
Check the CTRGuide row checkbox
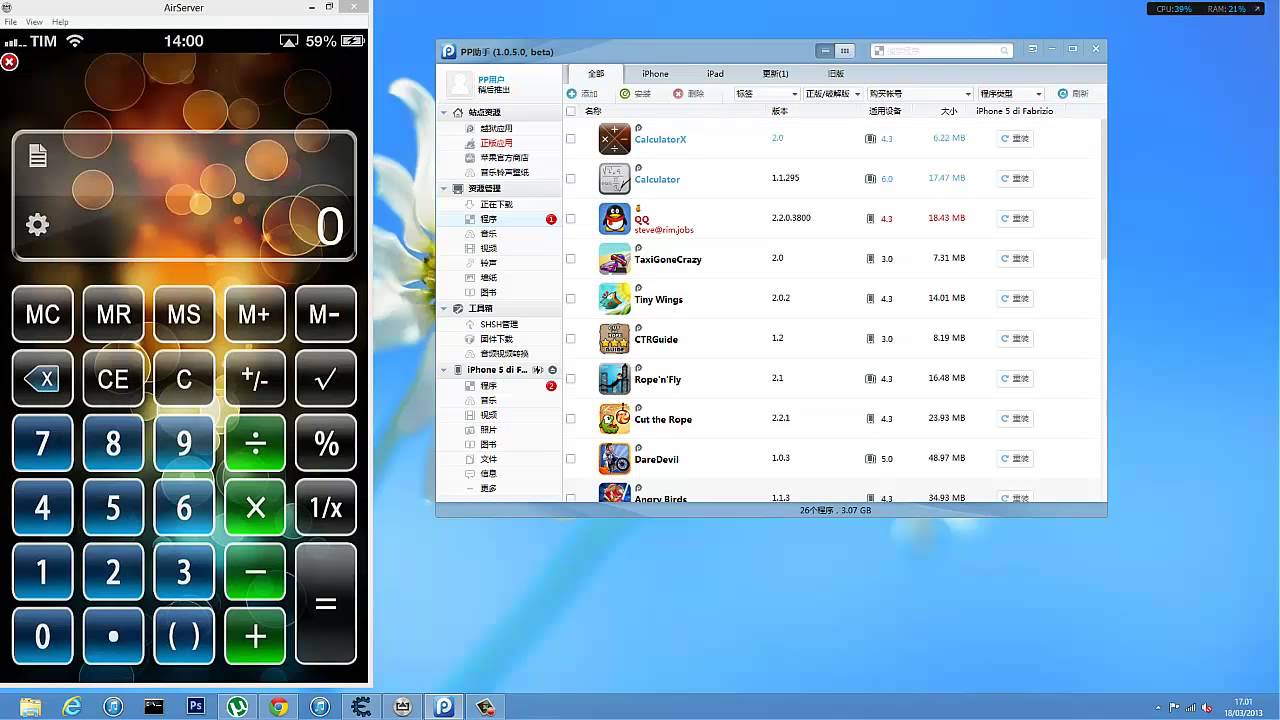(571, 339)
